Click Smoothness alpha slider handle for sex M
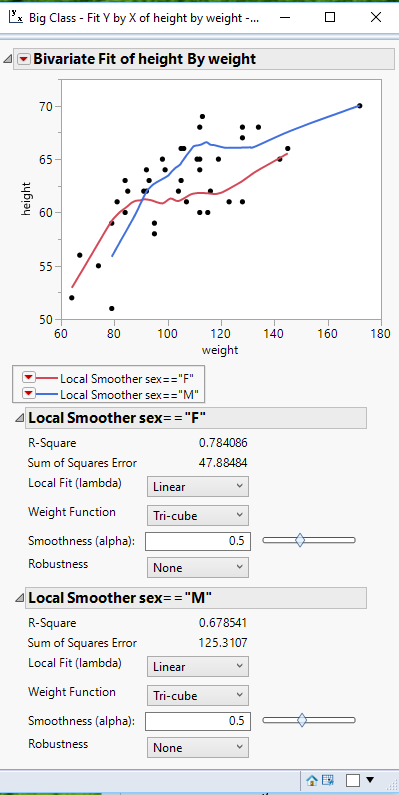This screenshot has height=795, width=399. [x=302, y=720]
